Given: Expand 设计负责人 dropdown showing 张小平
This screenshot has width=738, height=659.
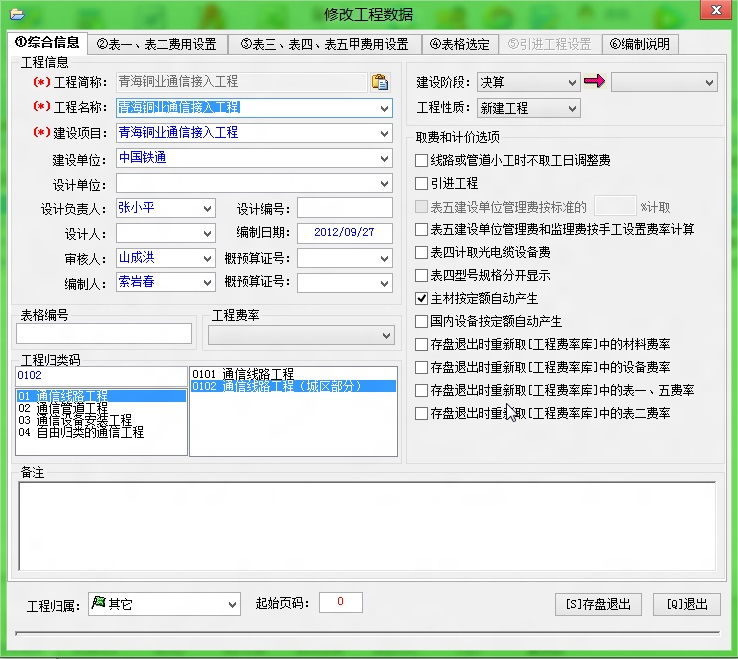Looking at the screenshot, I should click(207, 209).
